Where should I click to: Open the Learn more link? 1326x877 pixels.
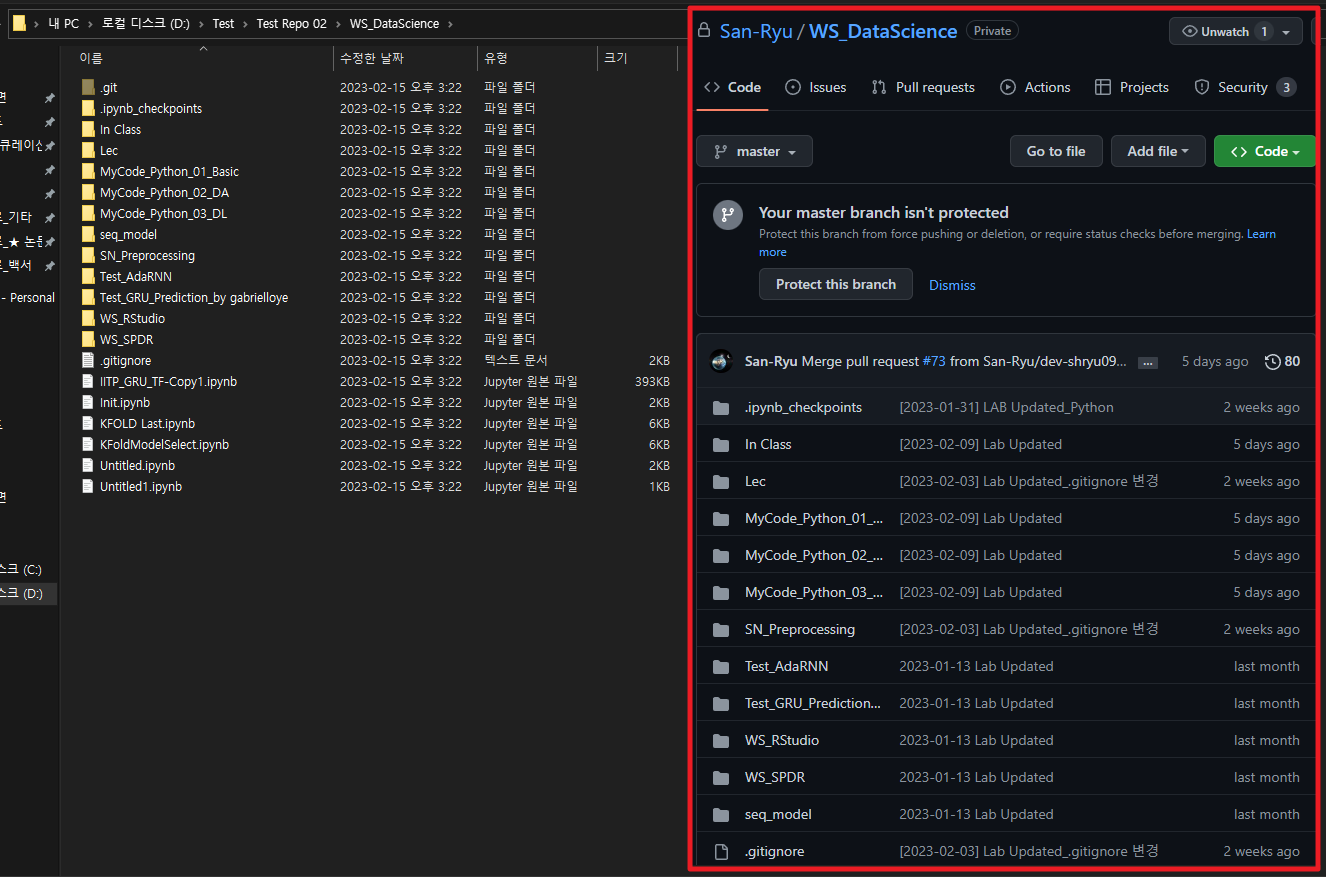[x=1261, y=234]
